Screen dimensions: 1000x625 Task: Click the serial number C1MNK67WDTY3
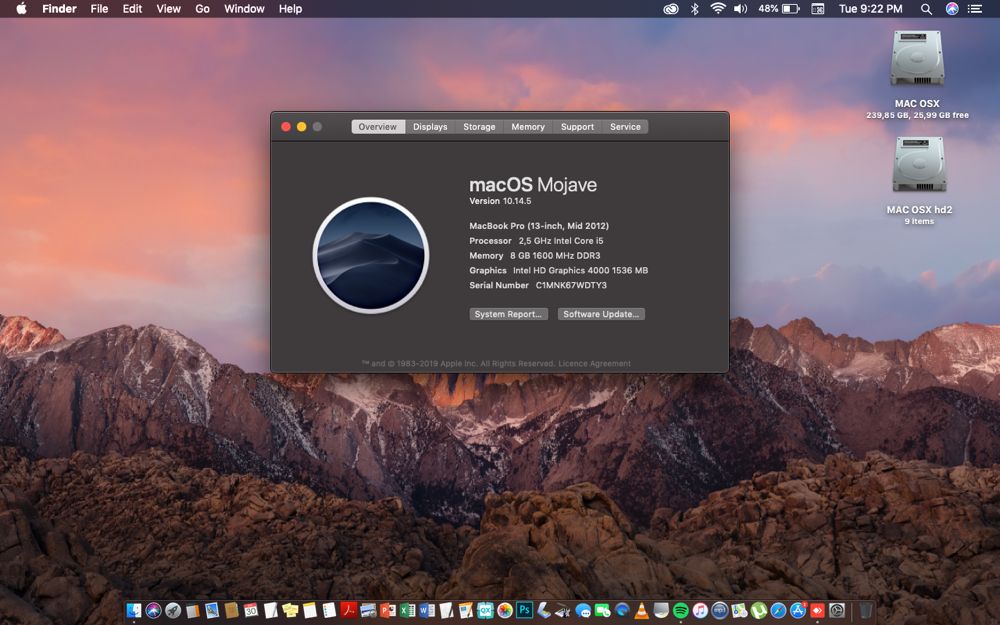[571, 285]
